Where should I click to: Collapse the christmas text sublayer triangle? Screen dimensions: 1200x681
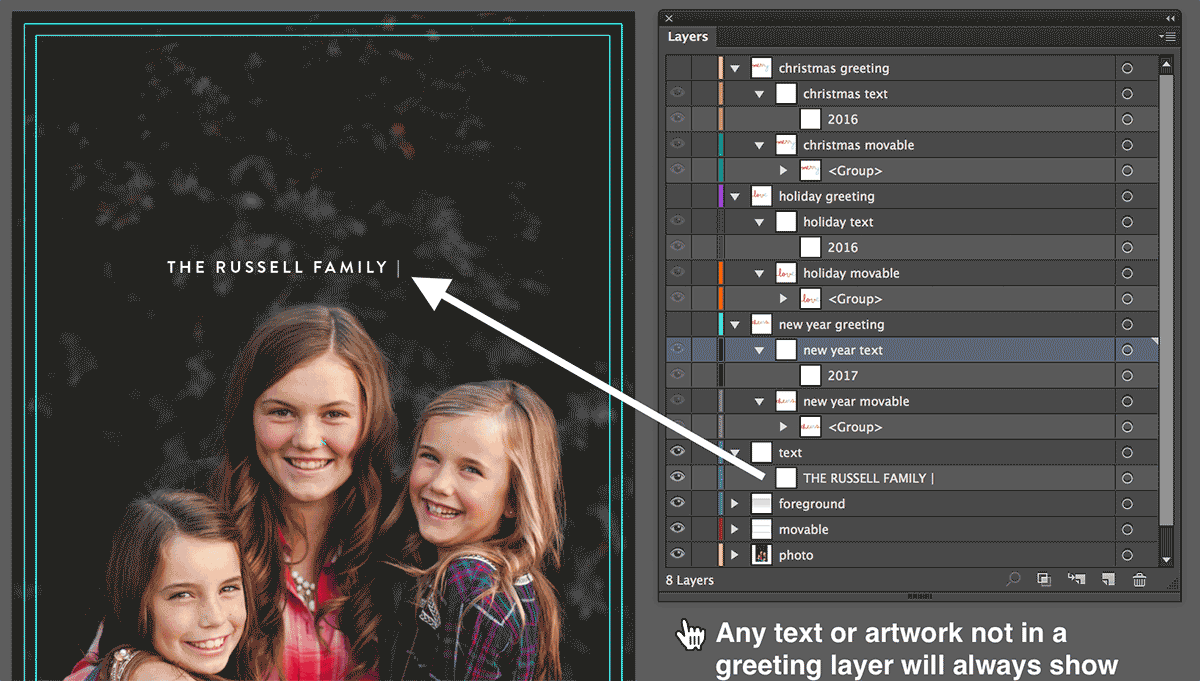click(x=759, y=94)
